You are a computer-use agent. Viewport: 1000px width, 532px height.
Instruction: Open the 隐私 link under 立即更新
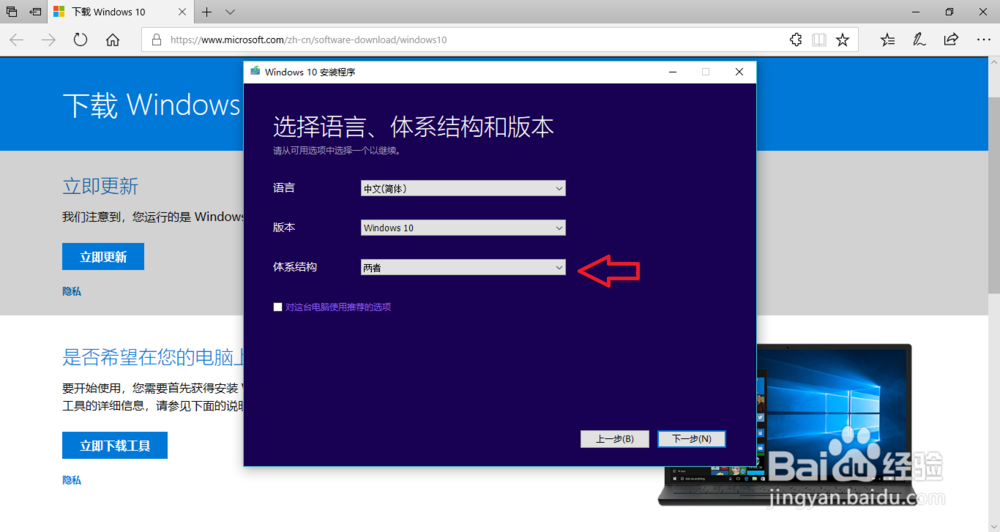(71, 292)
